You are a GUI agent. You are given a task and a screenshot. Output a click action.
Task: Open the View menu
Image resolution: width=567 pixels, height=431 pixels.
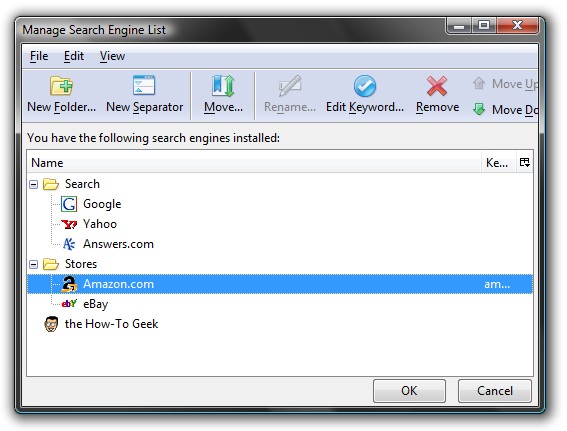click(x=112, y=56)
